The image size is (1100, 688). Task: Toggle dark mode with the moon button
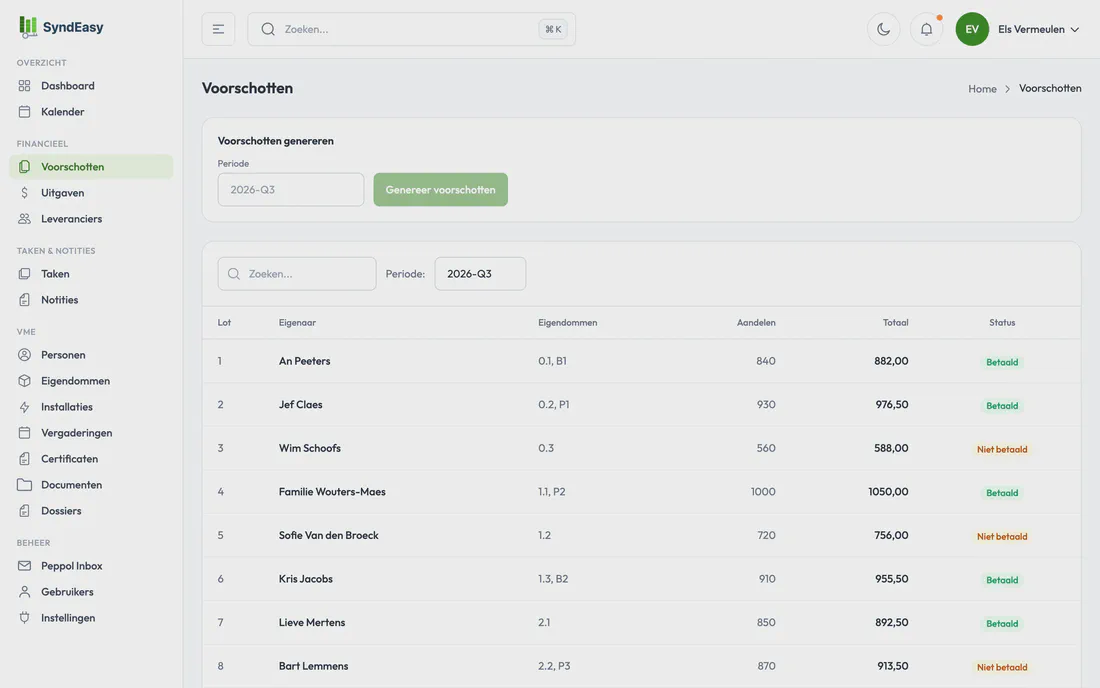click(883, 29)
